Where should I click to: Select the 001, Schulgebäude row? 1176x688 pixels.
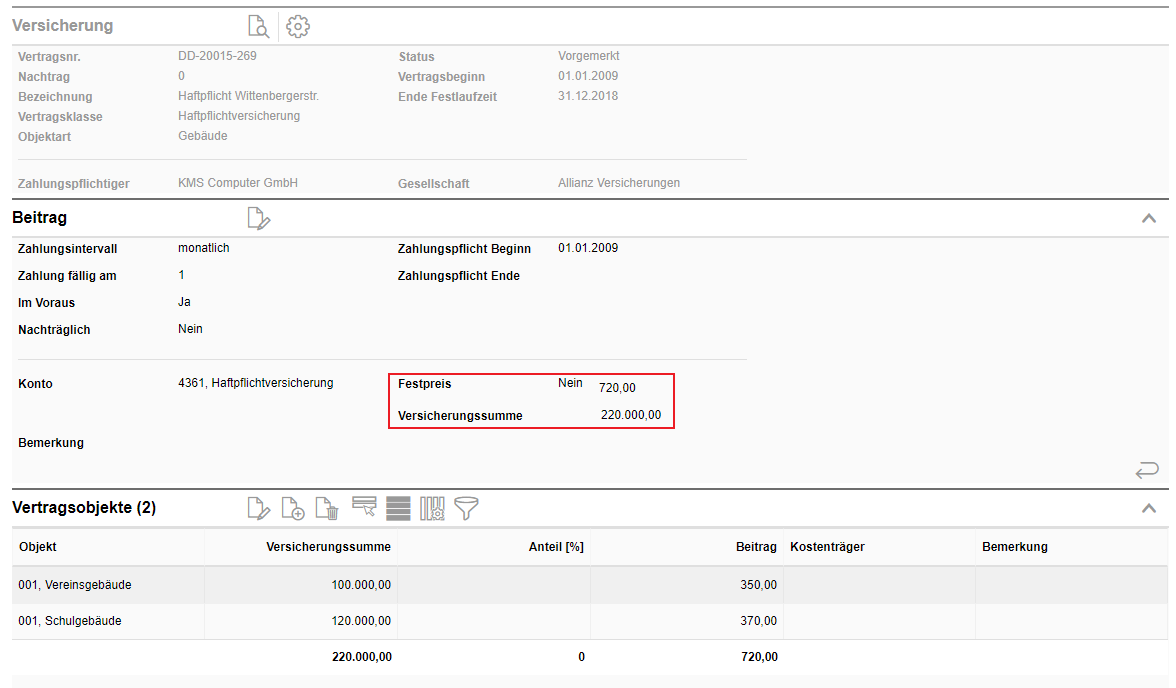[70, 621]
